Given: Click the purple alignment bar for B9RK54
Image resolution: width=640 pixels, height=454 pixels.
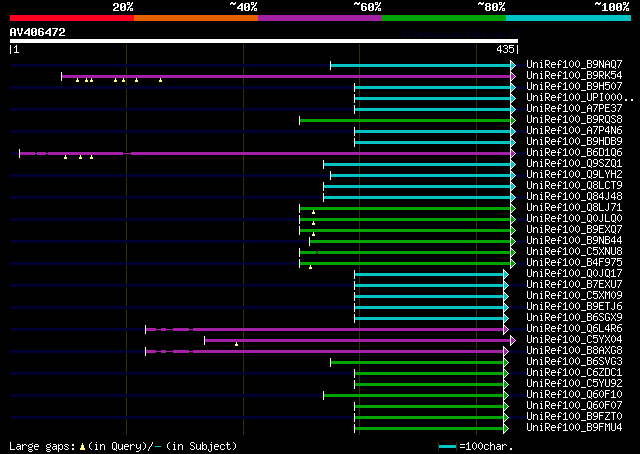Looking at the screenshot, I should [x=286, y=76].
